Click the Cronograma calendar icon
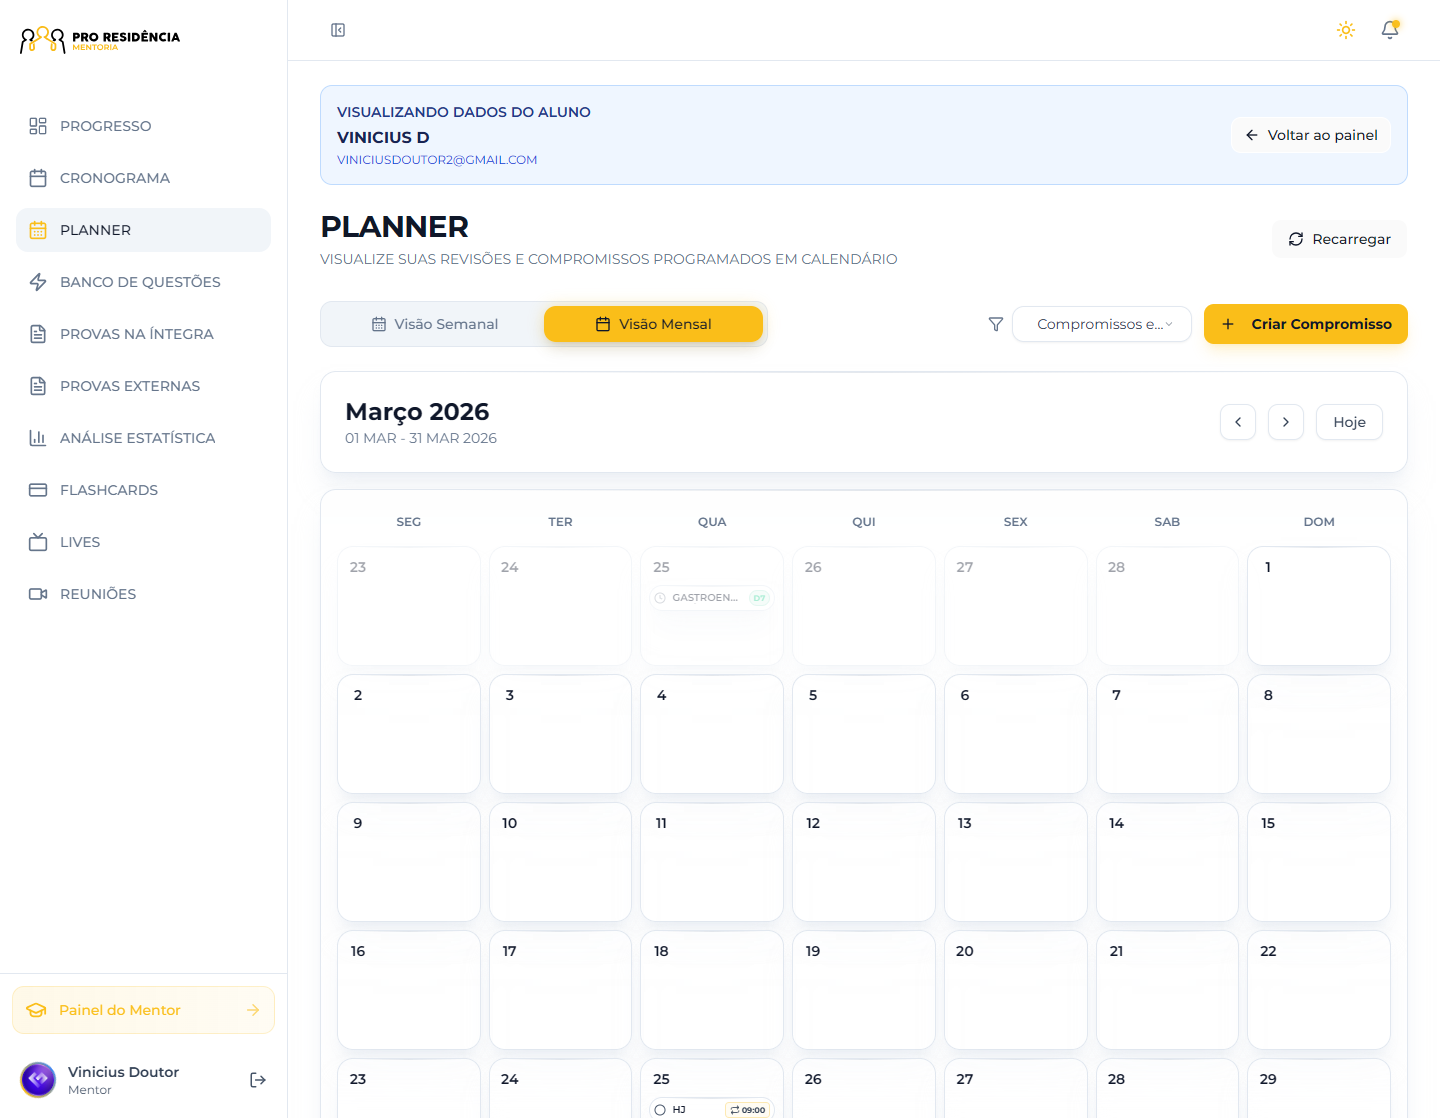 38,178
